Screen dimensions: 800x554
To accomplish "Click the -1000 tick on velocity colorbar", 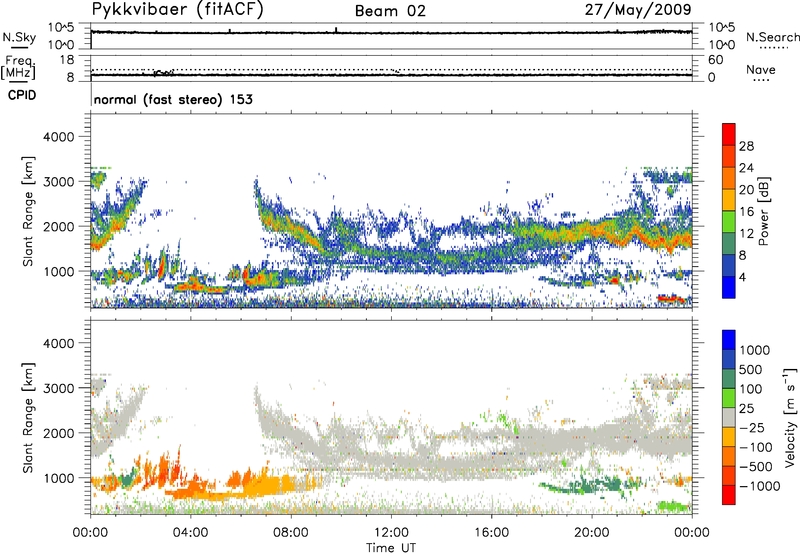I will coord(759,486).
